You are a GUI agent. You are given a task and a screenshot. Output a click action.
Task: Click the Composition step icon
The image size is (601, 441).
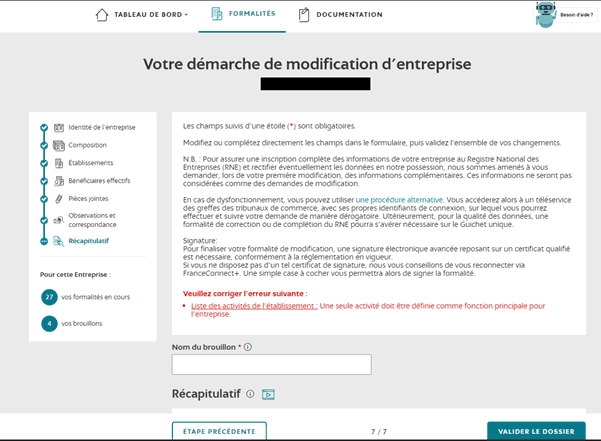tap(59, 145)
